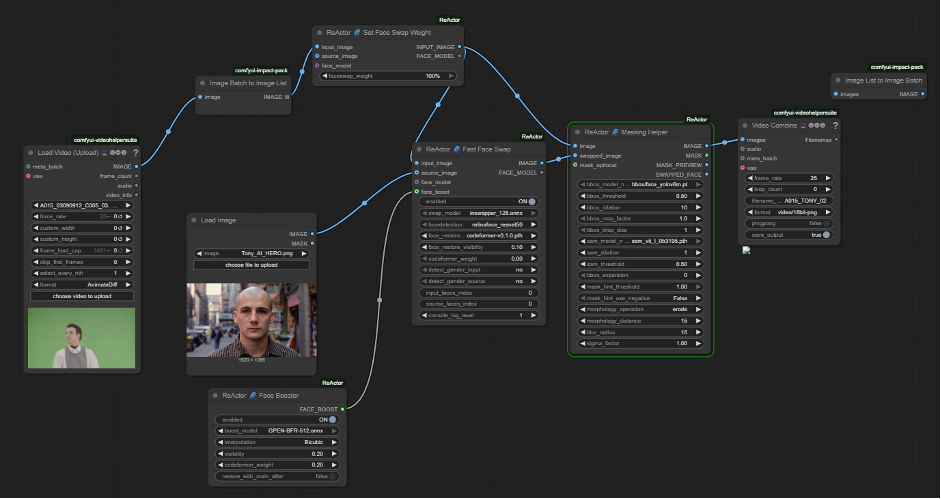Screen dimensions: 941x499
Task: Collapse the ReActor Masking Helper node dot
Action: 578,132
